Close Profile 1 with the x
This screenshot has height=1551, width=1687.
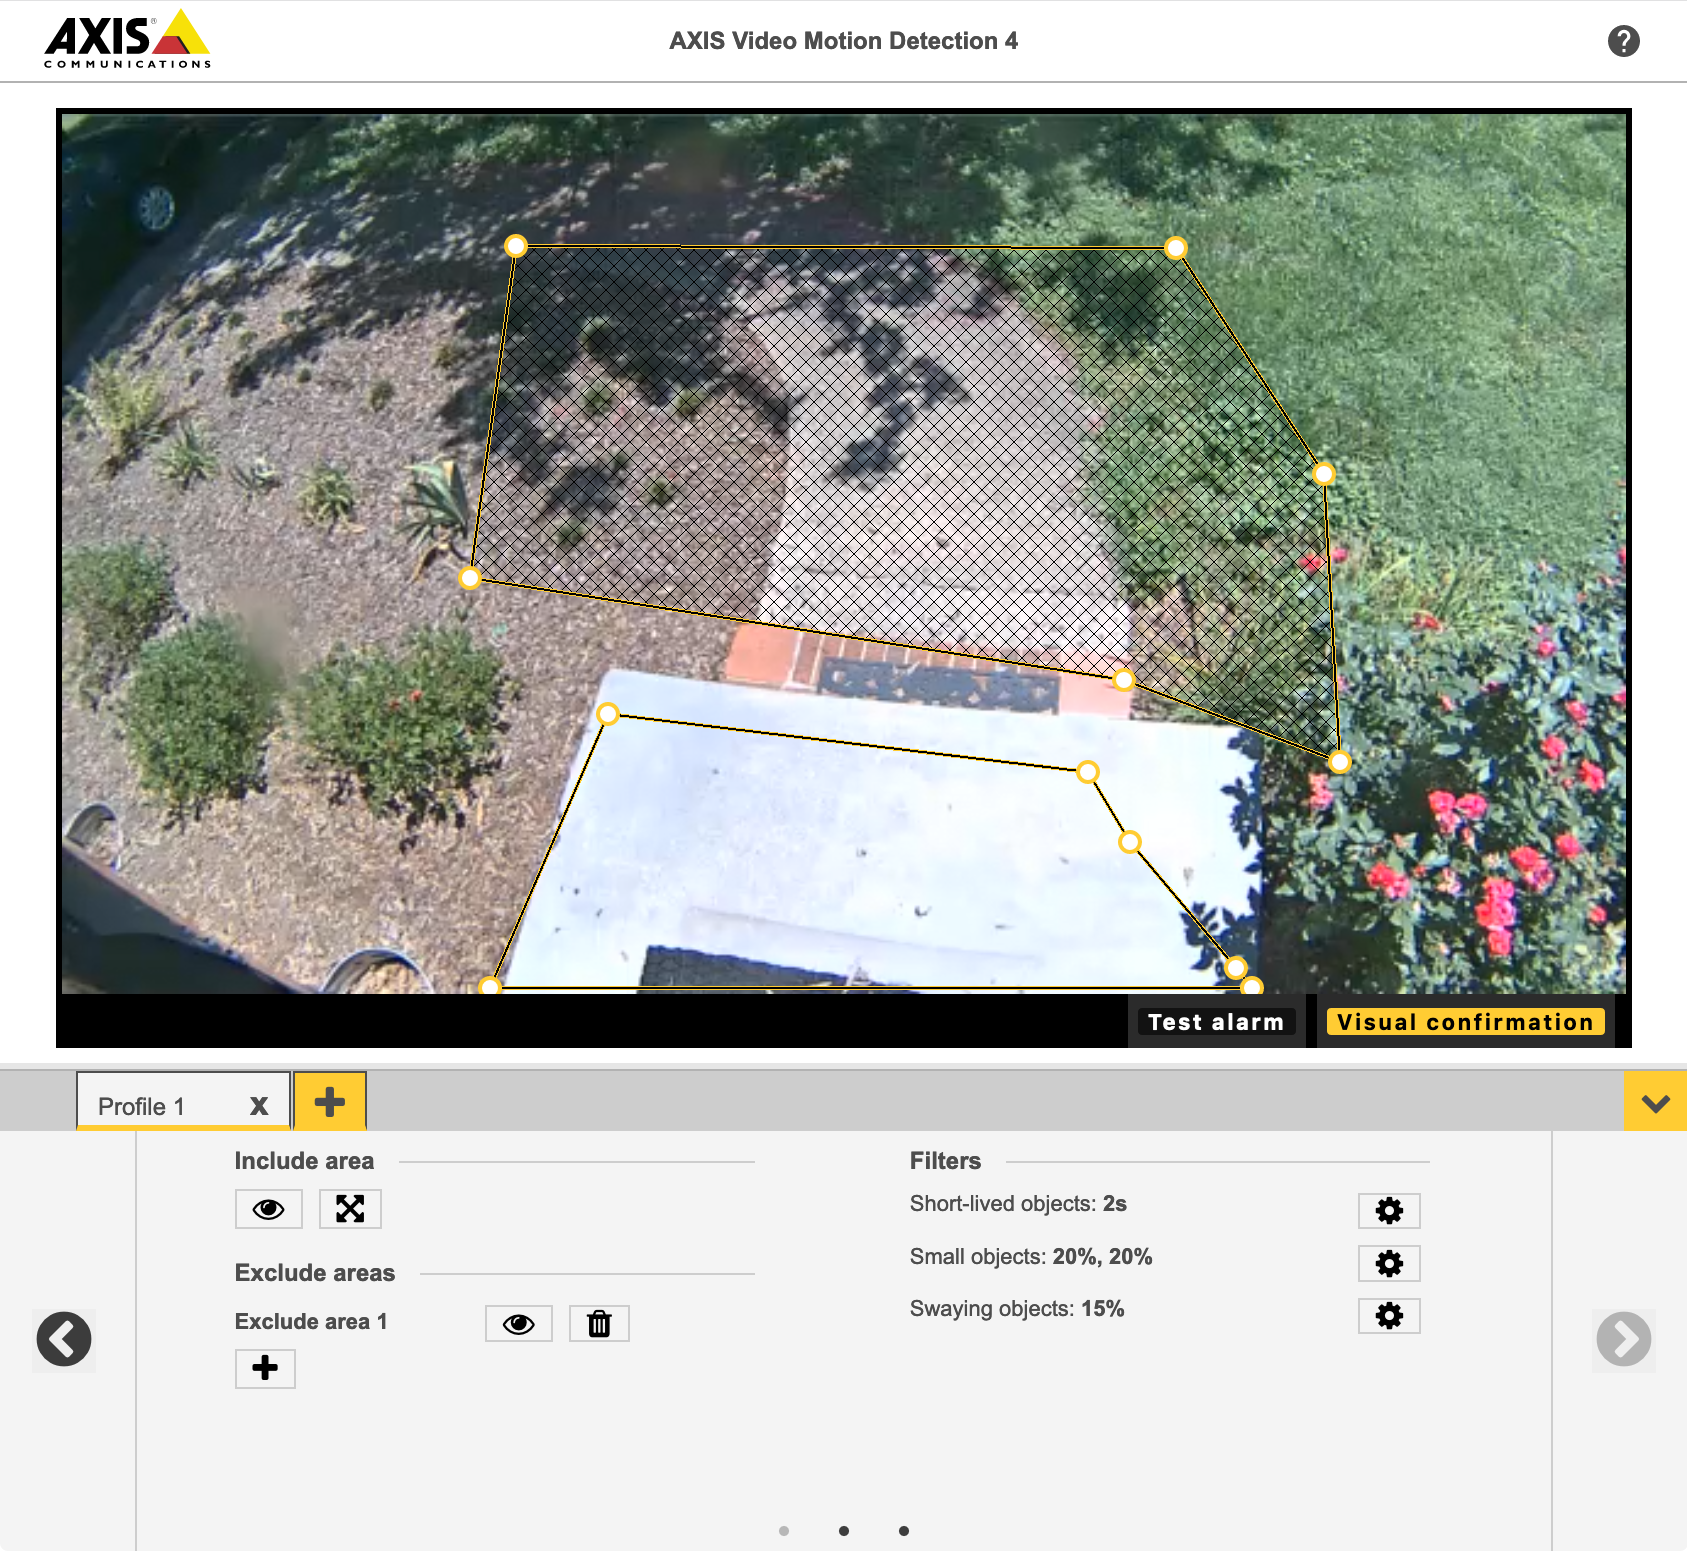click(x=259, y=1106)
